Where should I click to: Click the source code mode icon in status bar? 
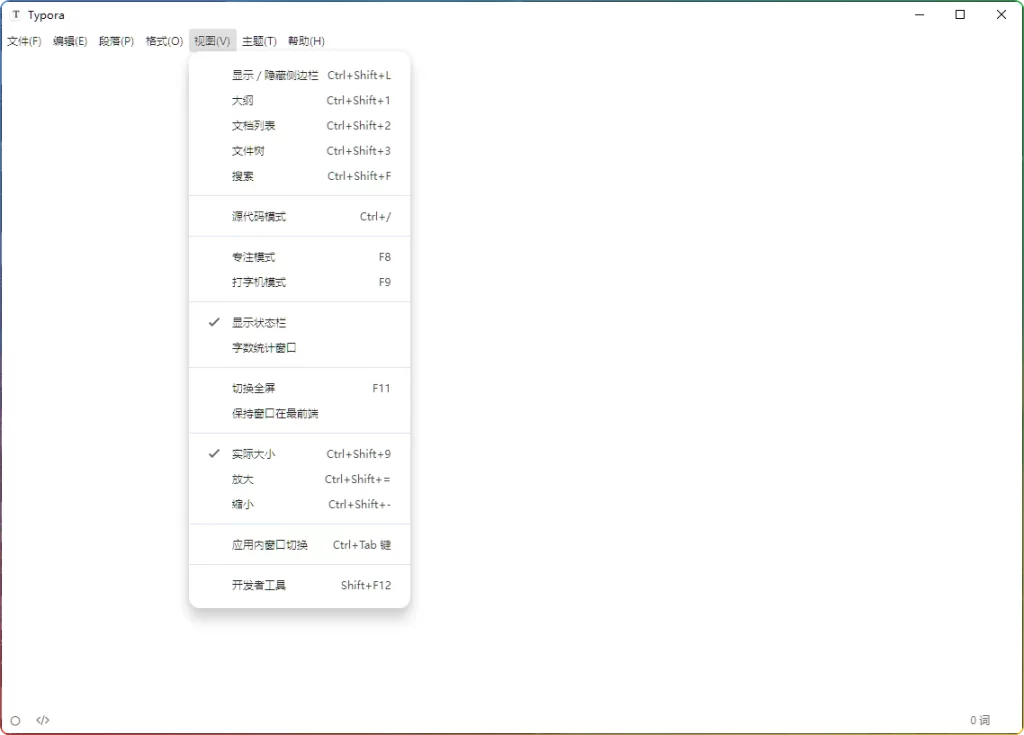[x=44, y=719]
